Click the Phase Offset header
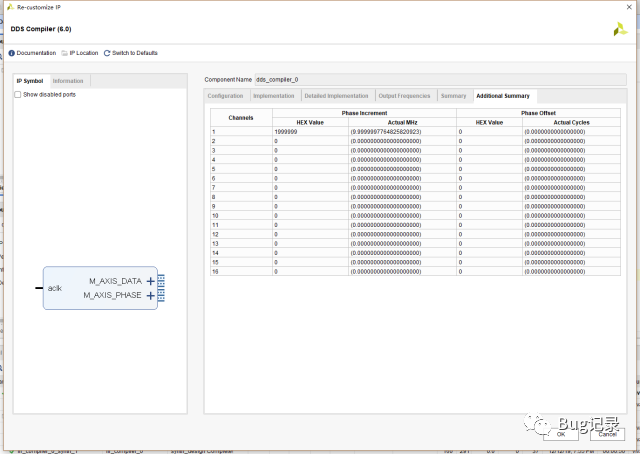Screen dimensions: 640x454 [538, 113]
